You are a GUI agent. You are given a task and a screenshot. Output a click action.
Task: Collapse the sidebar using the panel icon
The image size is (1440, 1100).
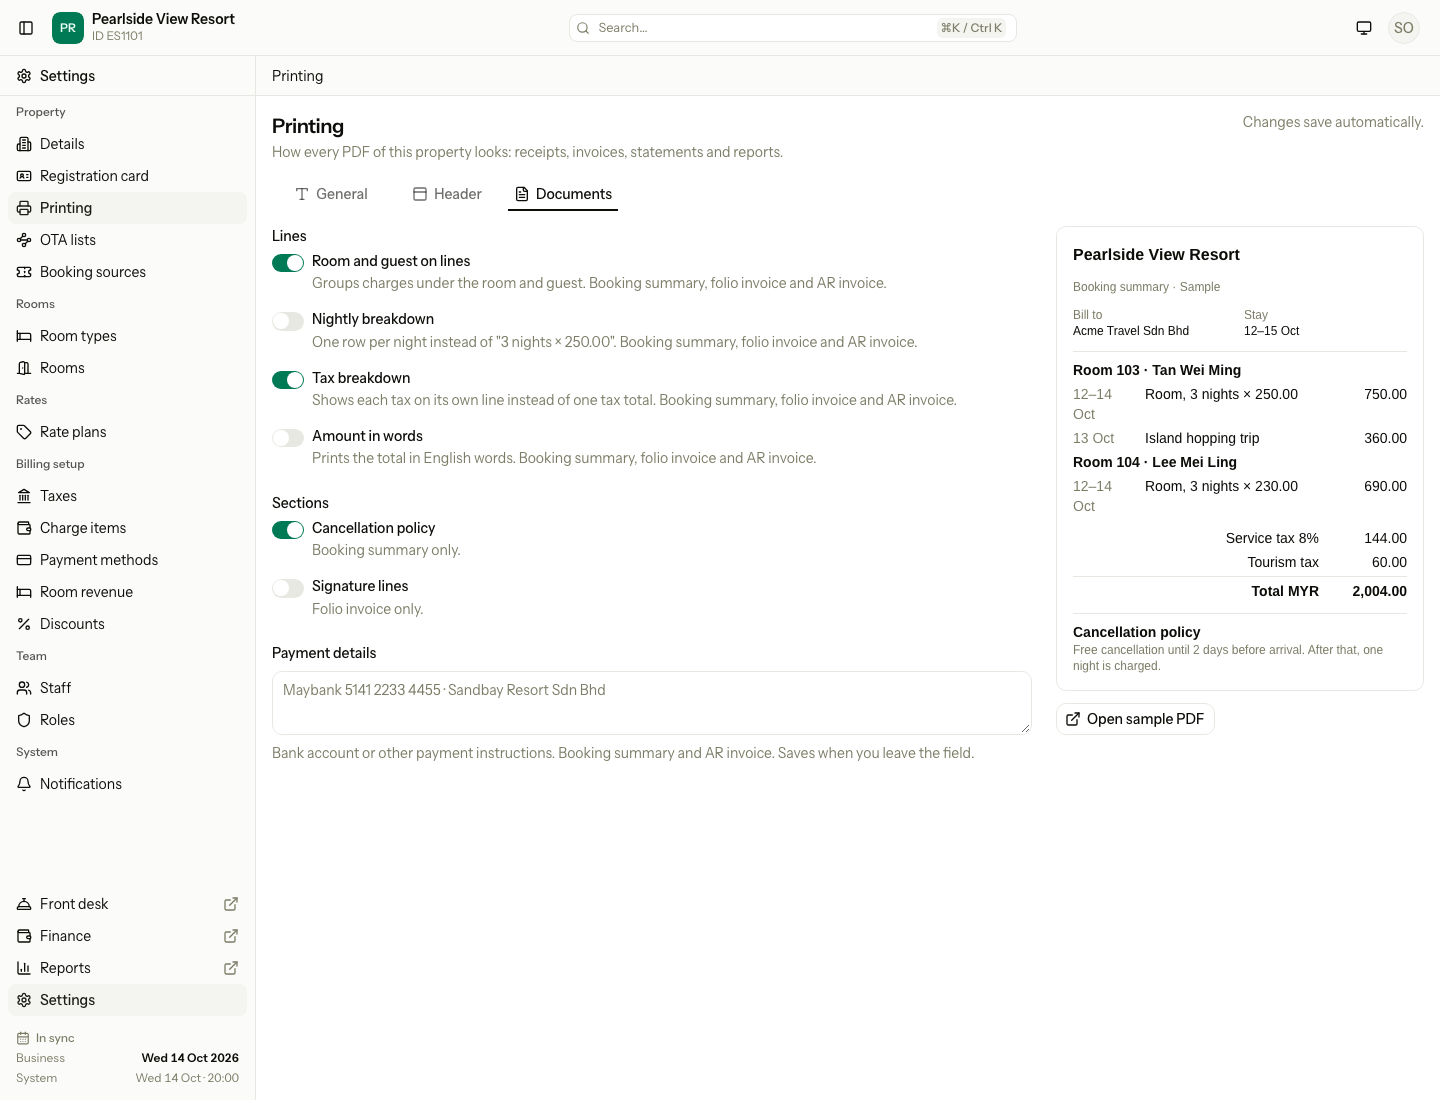click(26, 28)
